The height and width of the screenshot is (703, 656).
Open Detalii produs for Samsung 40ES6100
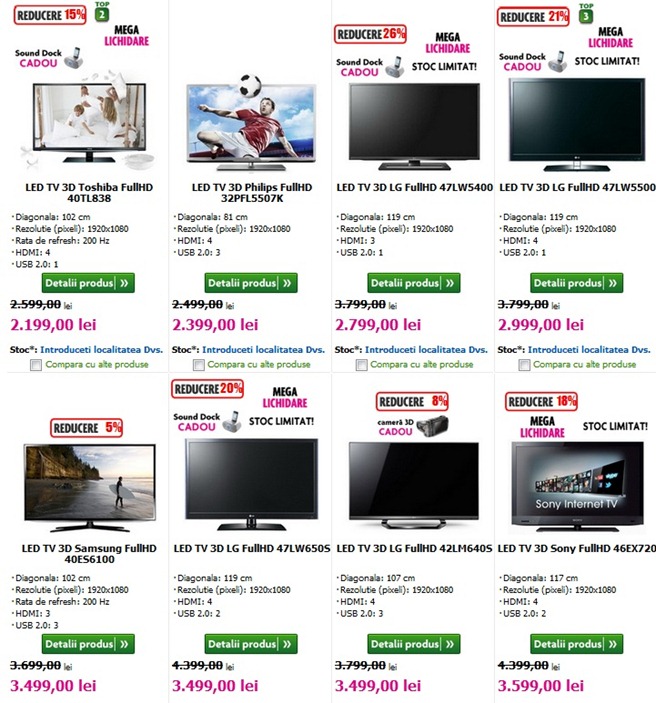[x=88, y=644]
